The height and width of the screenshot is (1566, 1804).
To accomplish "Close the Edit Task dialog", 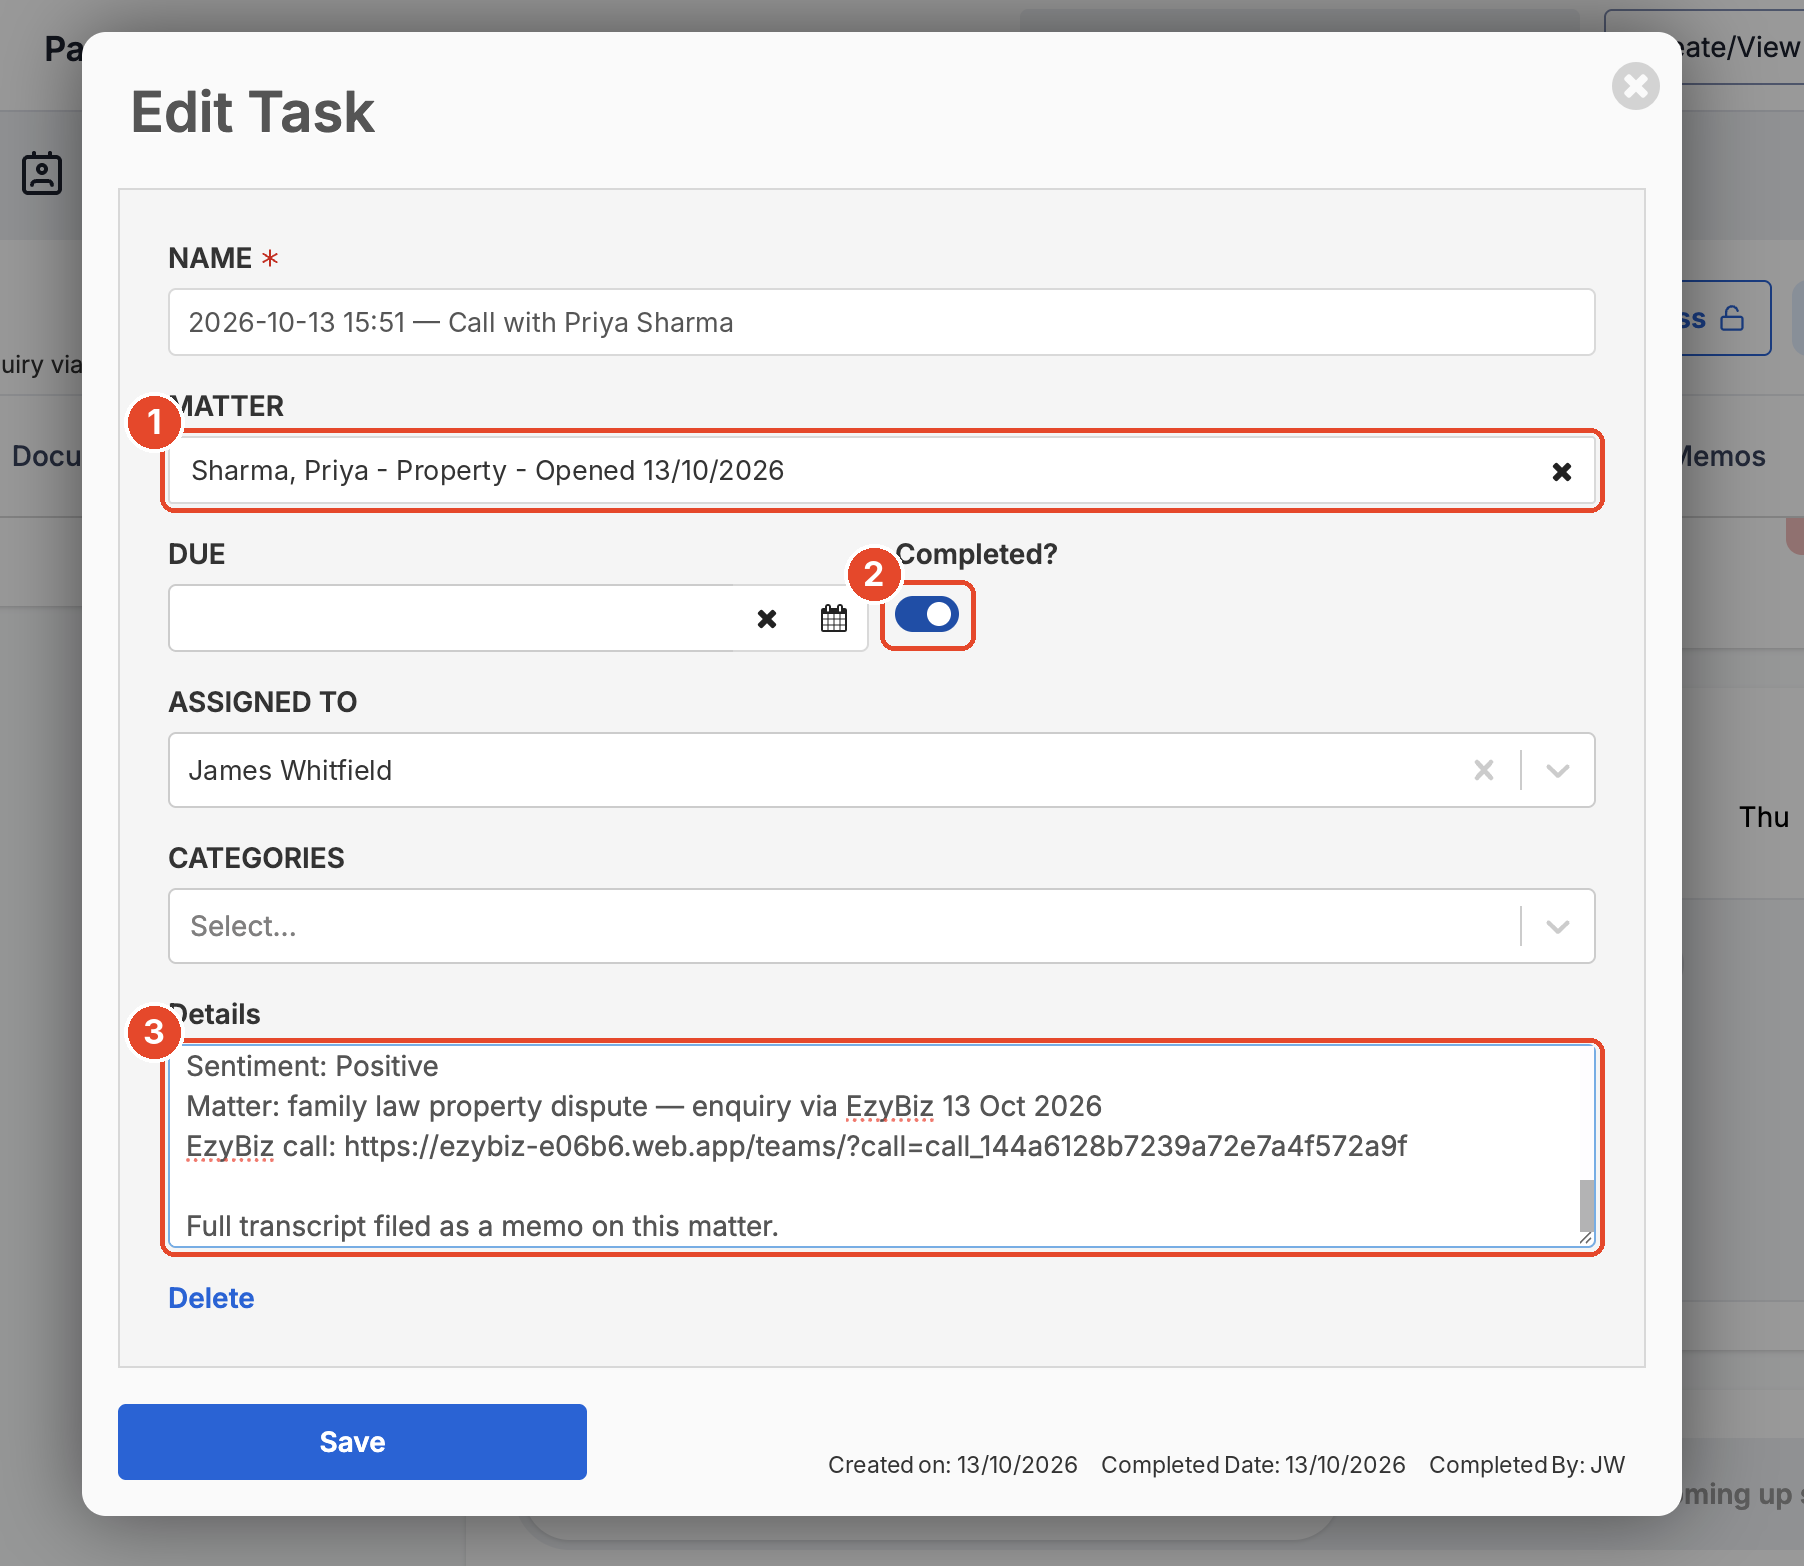I will point(1635,87).
